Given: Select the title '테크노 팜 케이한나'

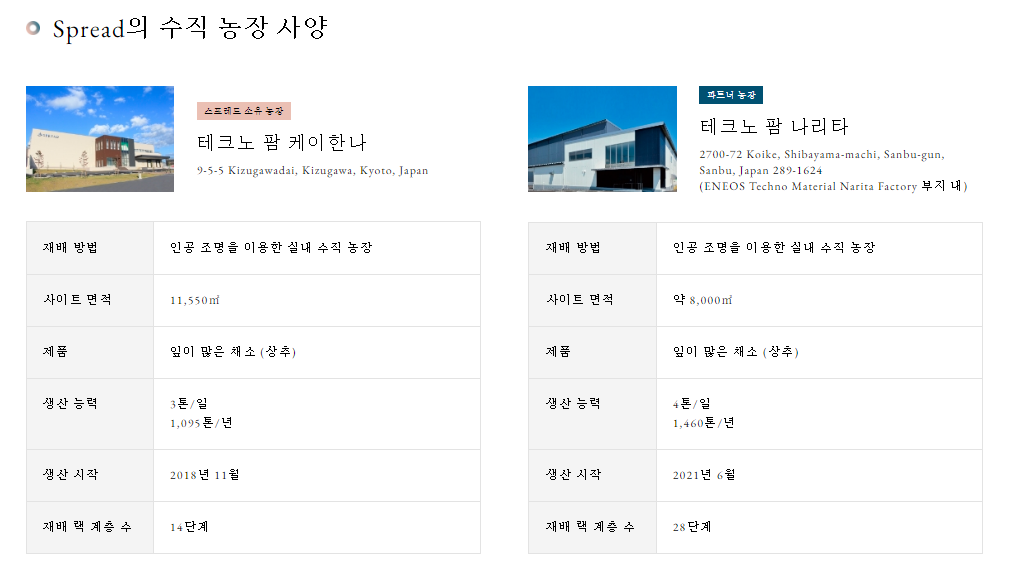Looking at the screenshot, I should [x=282, y=142].
